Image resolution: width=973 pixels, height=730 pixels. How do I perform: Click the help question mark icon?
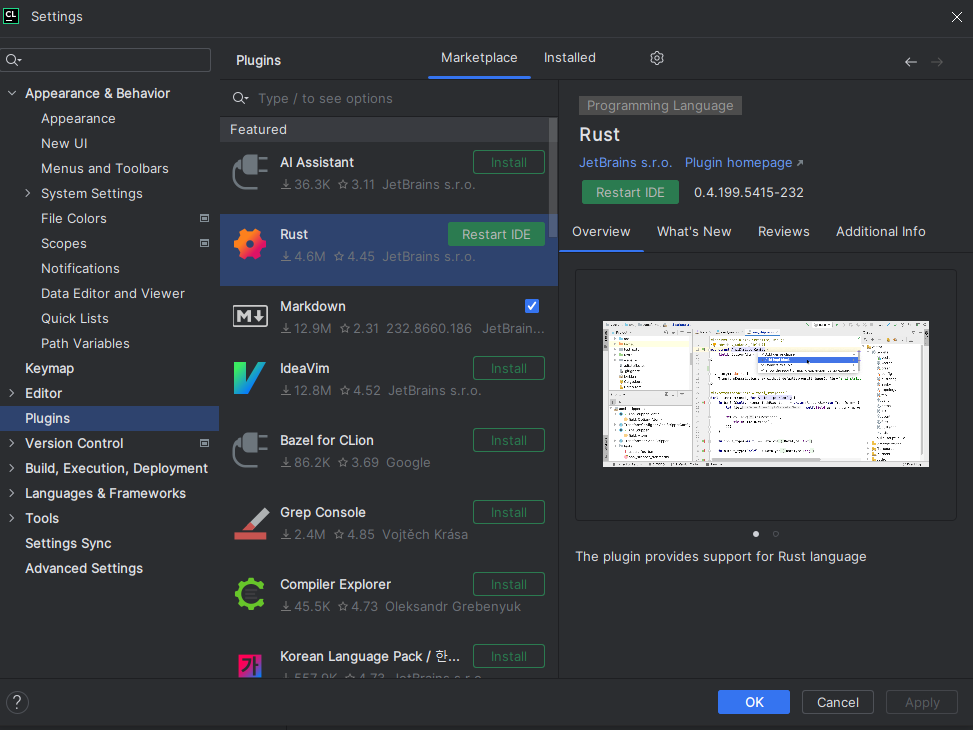point(17,702)
